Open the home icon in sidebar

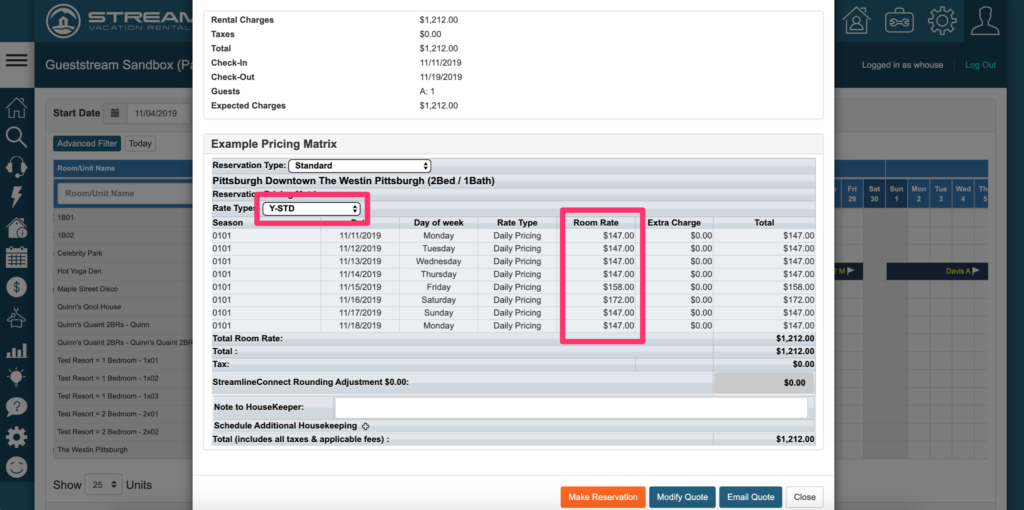(16, 107)
